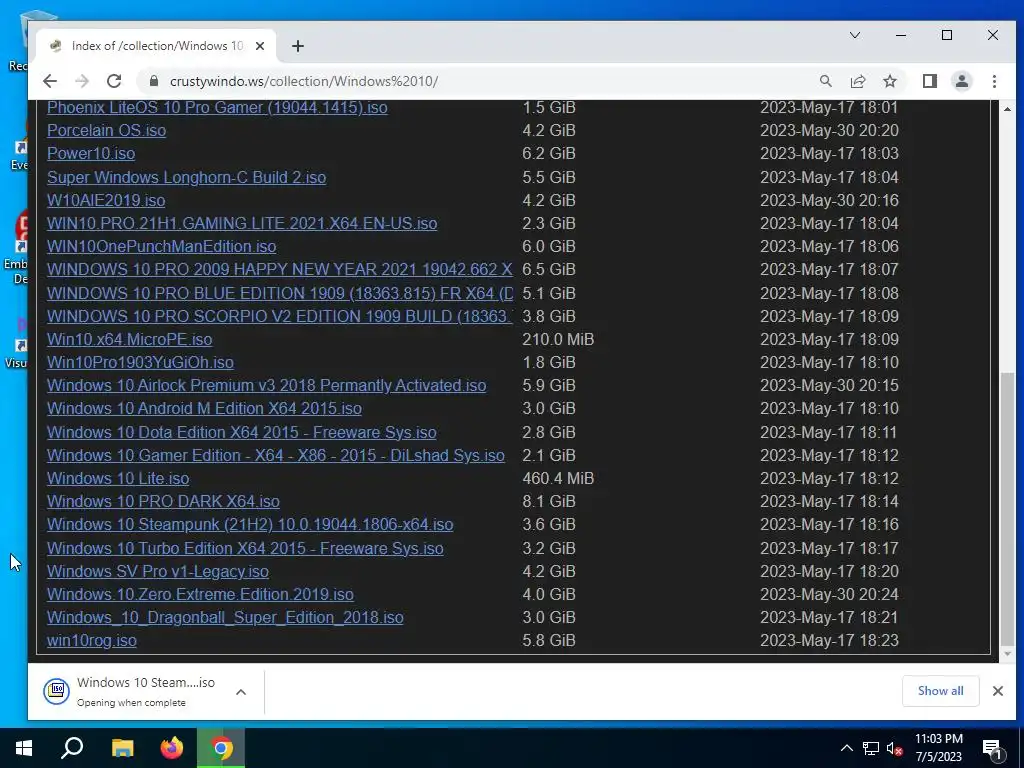Image resolution: width=1024 pixels, height=768 pixels.
Task: Open Super Windows Longhorn-C Build 2.iso link
Action: (186, 177)
